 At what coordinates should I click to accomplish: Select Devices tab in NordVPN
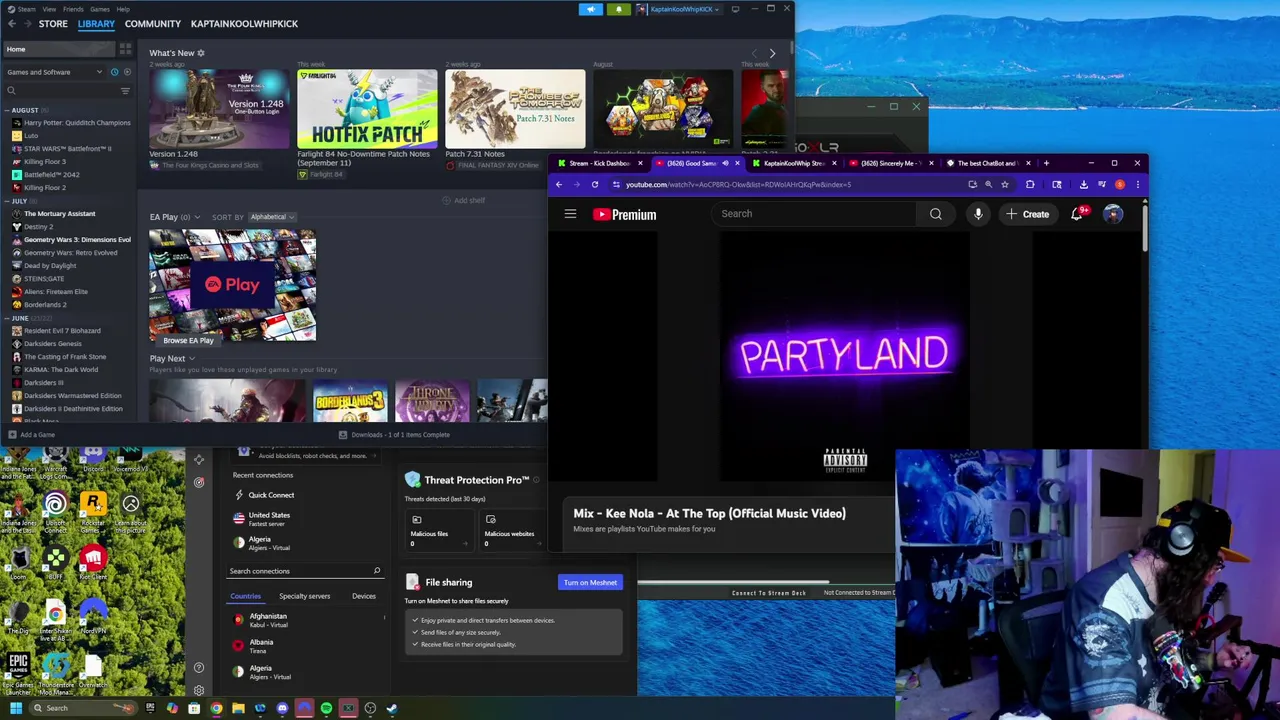(363, 596)
